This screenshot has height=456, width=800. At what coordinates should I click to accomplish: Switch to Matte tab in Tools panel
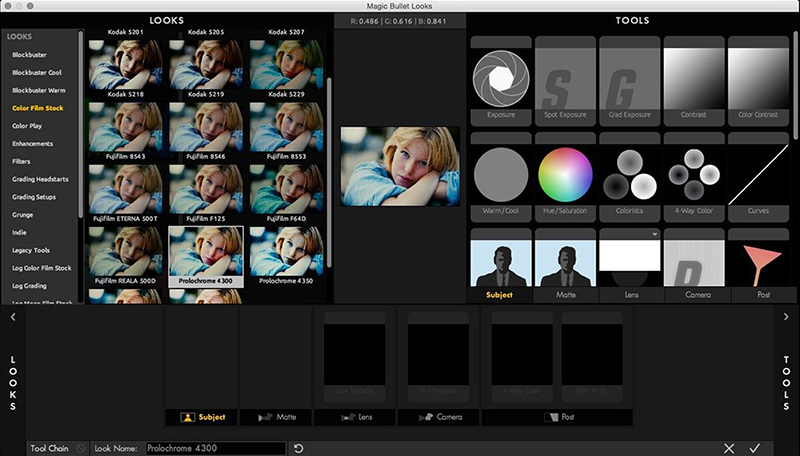[x=566, y=295]
